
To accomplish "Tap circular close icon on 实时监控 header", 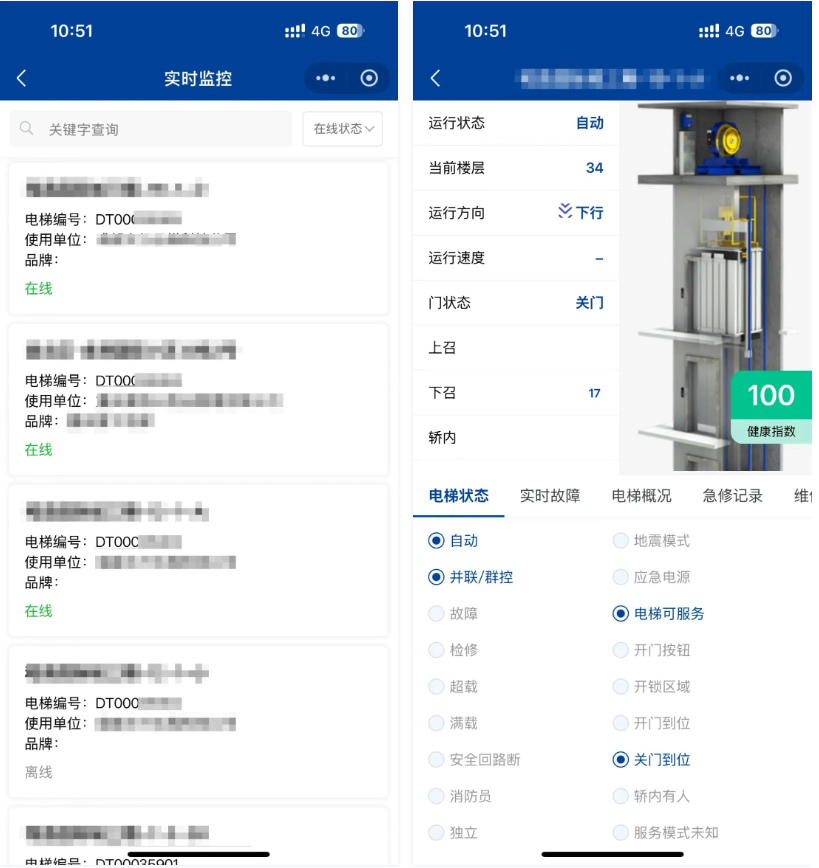I will click(369, 78).
